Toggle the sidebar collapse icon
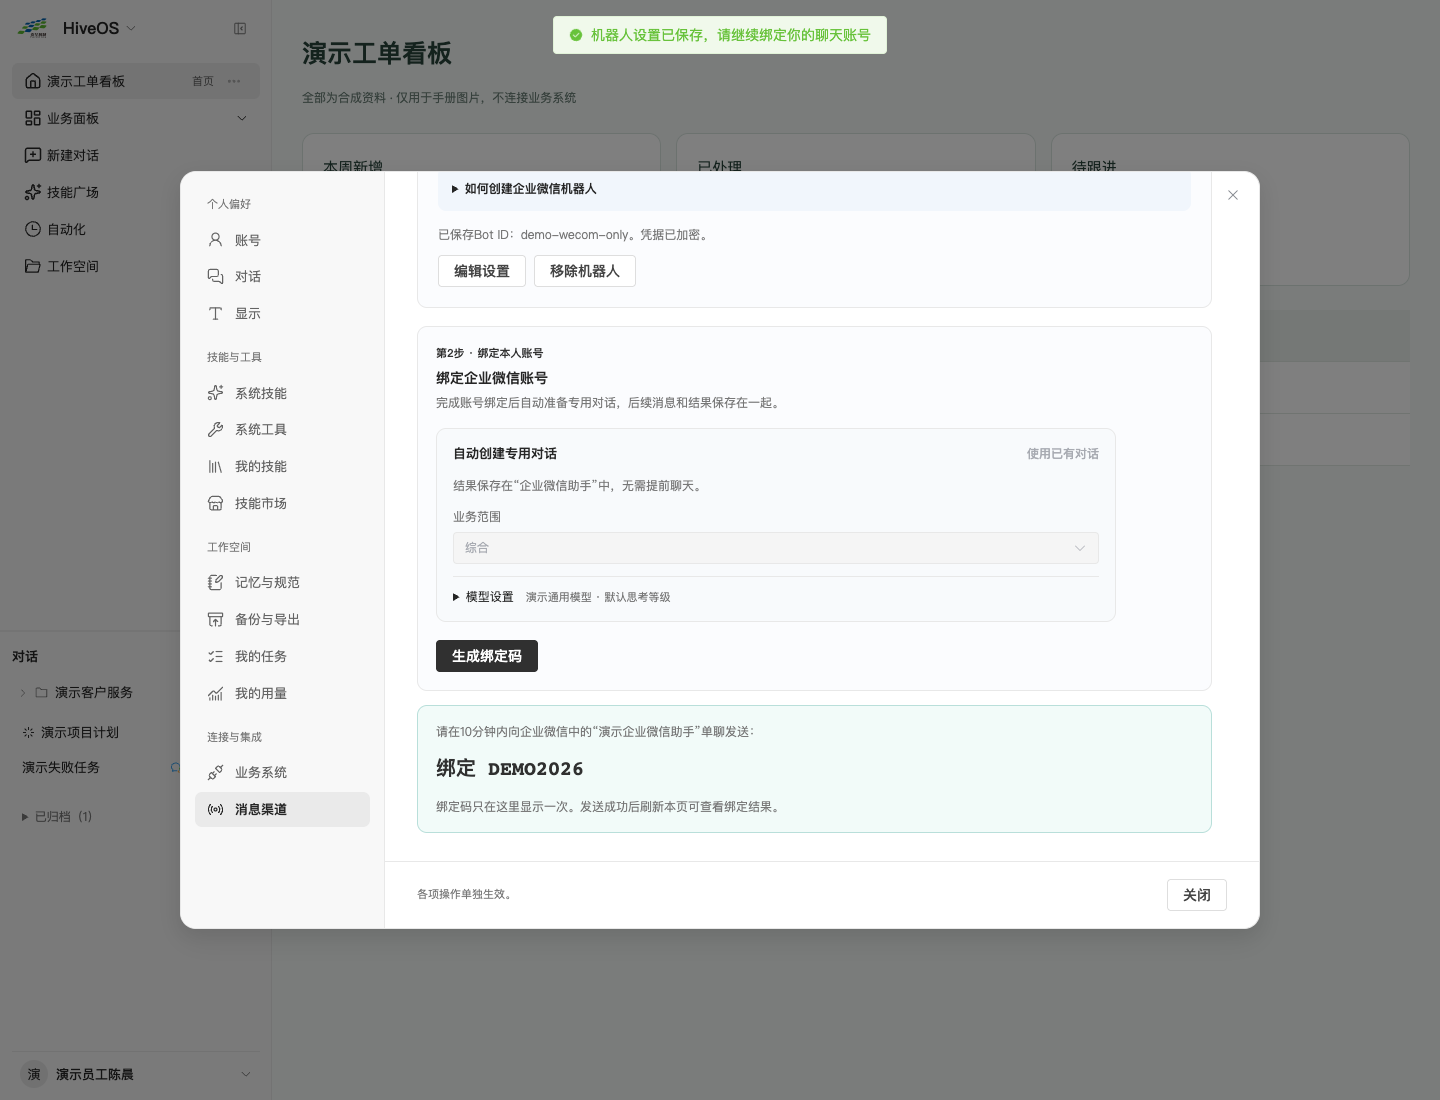Screen dimensions: 1440x1100 tap(240, 28)
